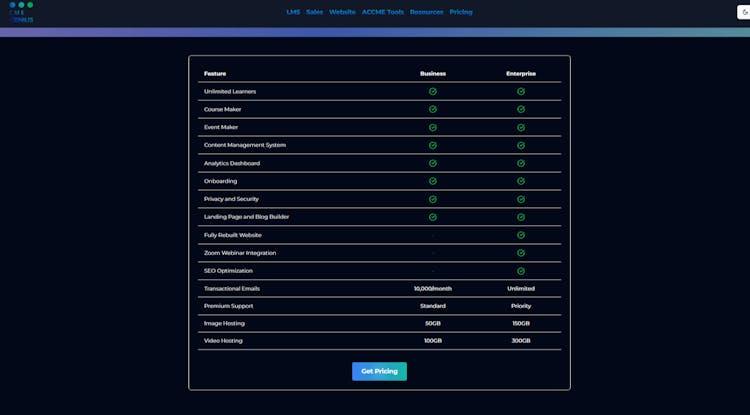Go to the Website nav link
This screenshot has width=750, height=415.
pyautogui.click(x=342, y=12)
